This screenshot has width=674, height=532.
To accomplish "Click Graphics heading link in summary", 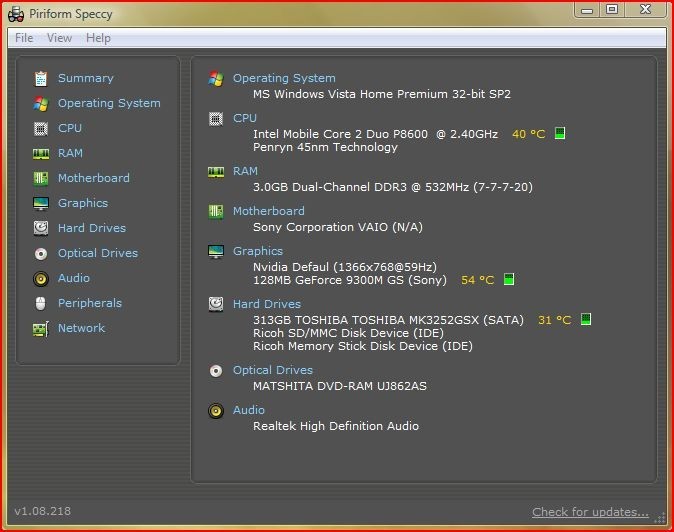I will click(x=258, y=251).
